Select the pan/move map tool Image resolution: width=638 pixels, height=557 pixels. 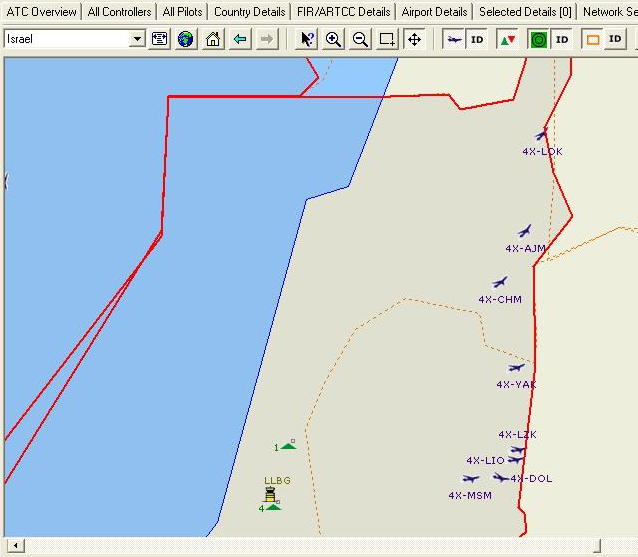point(414,39)
